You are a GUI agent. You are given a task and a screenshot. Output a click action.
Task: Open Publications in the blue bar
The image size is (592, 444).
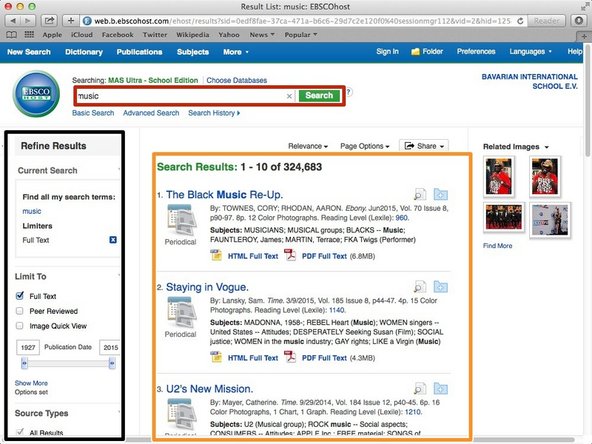pyautogui.click(x=139, y=52)
